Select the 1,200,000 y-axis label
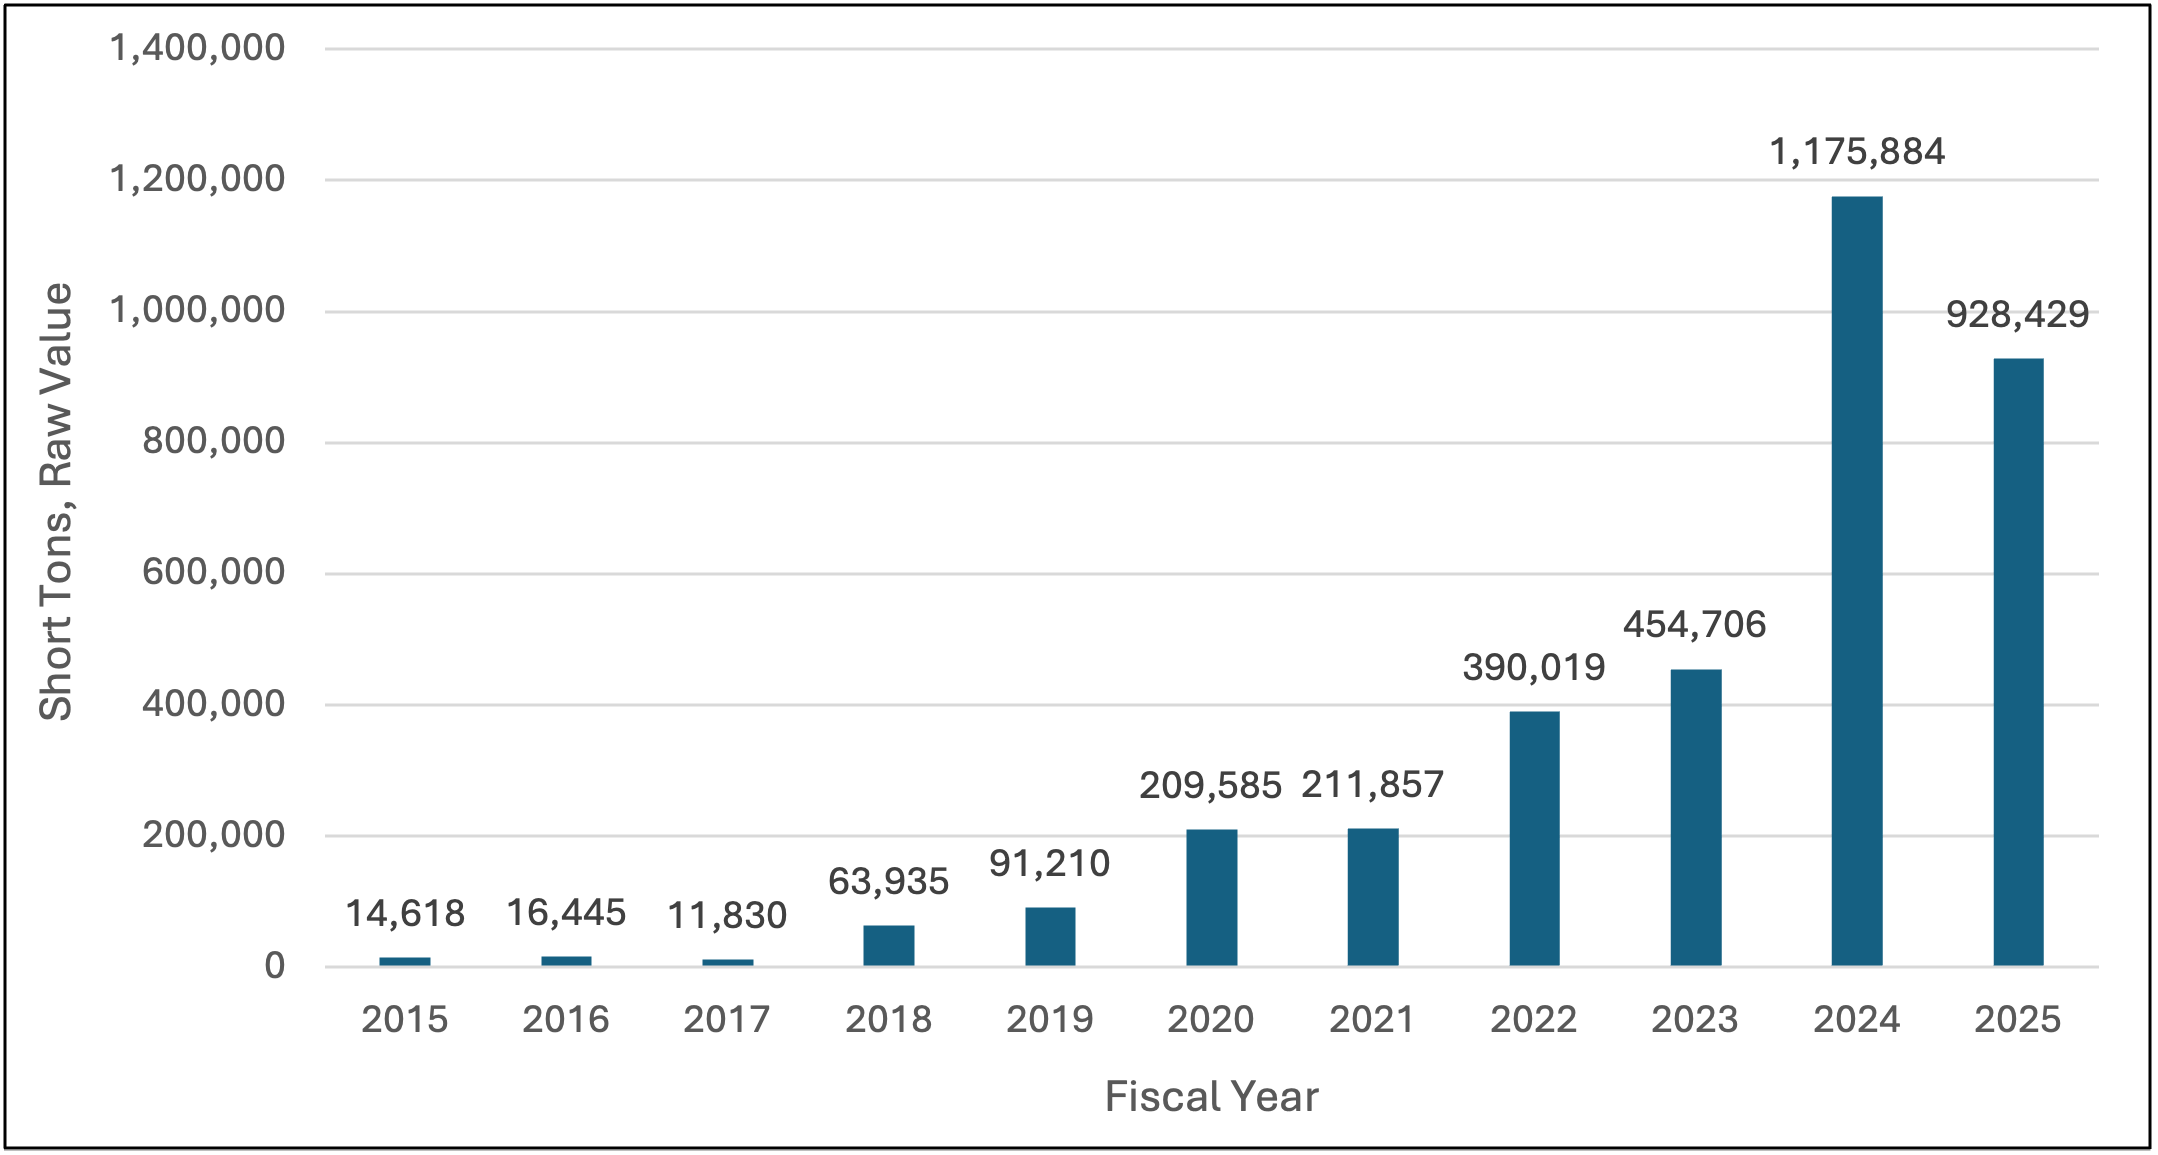The width and height of the screenshot is (2158, 1155). pos(197,180)
